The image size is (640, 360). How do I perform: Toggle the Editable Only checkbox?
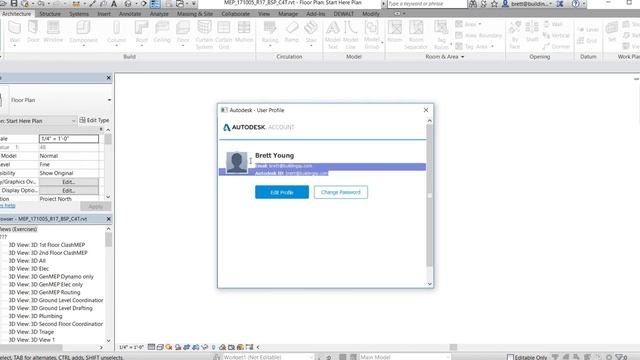[x=510, y=357]
